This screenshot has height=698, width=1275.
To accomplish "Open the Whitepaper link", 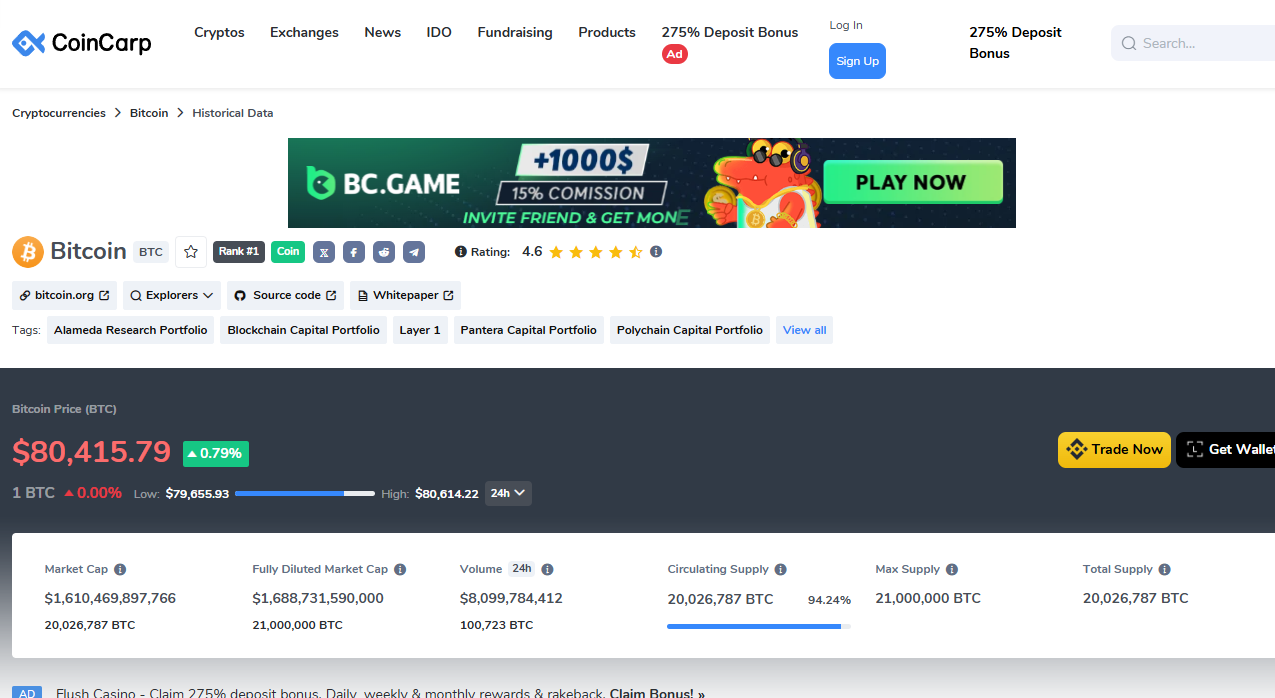I will click(405, 295).
